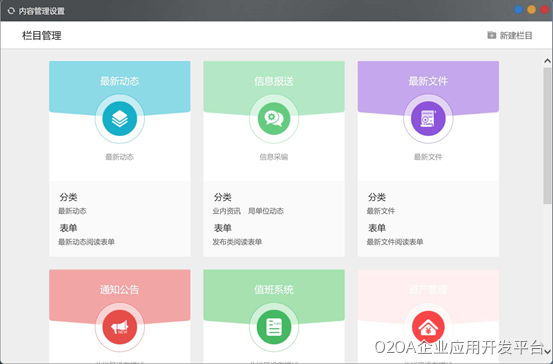Click the gray 最新文件 description under the icon
The image size is (553, 364).
pos(428,157)
